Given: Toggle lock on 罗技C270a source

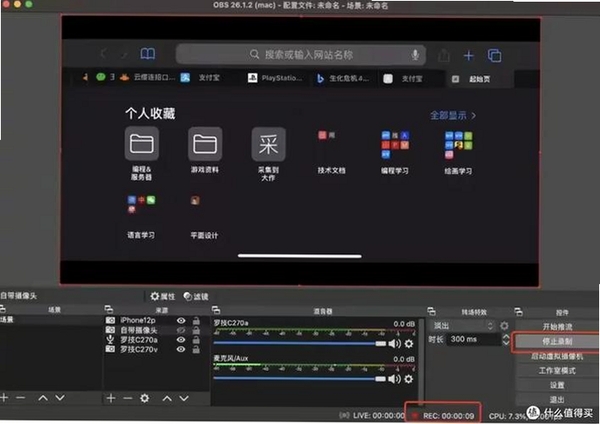Looking at the screenshot, I should (196, 339).
